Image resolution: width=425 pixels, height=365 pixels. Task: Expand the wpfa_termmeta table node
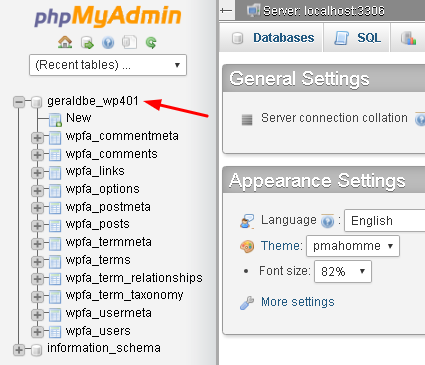(37, 244)
